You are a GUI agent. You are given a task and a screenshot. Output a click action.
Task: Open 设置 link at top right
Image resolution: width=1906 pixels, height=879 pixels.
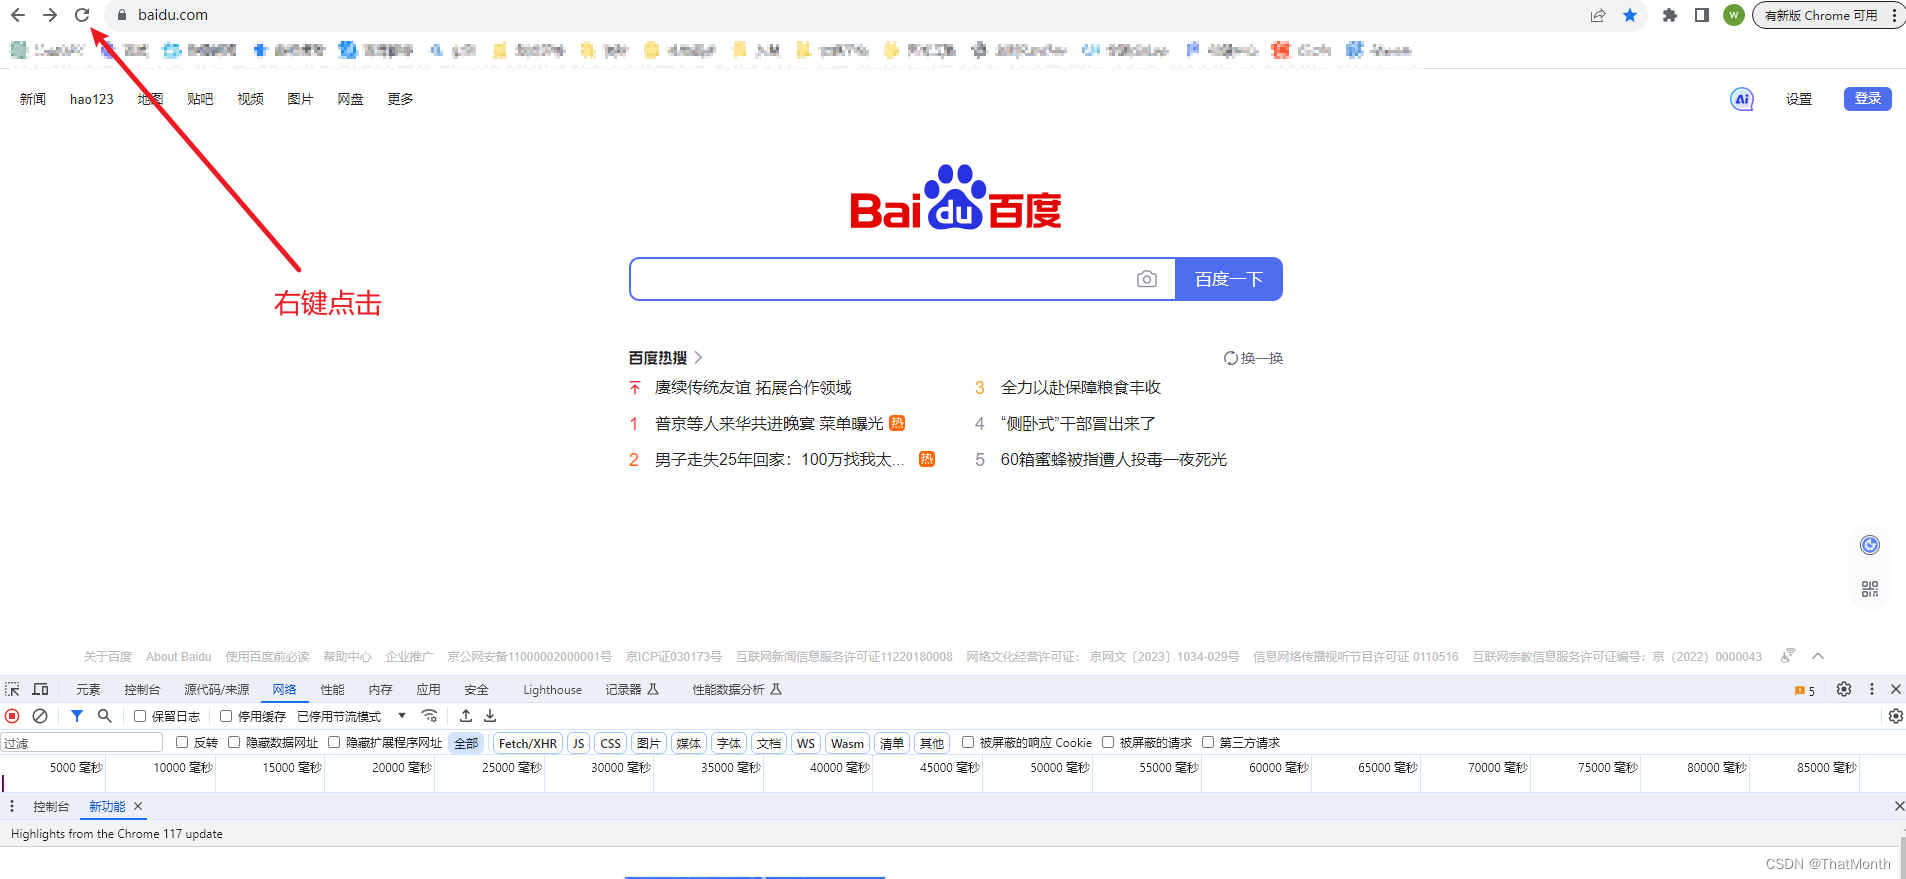pos(1799,99)
